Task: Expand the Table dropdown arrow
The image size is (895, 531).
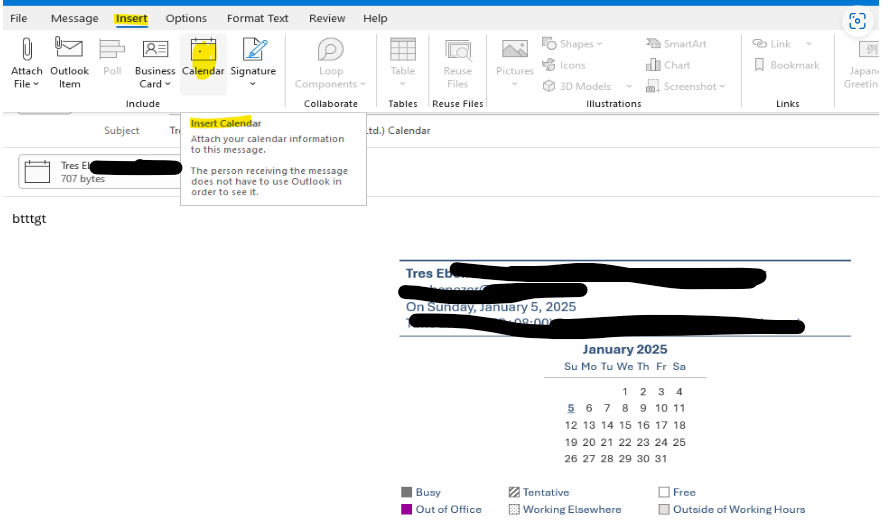Action: [x=402, y=84]
